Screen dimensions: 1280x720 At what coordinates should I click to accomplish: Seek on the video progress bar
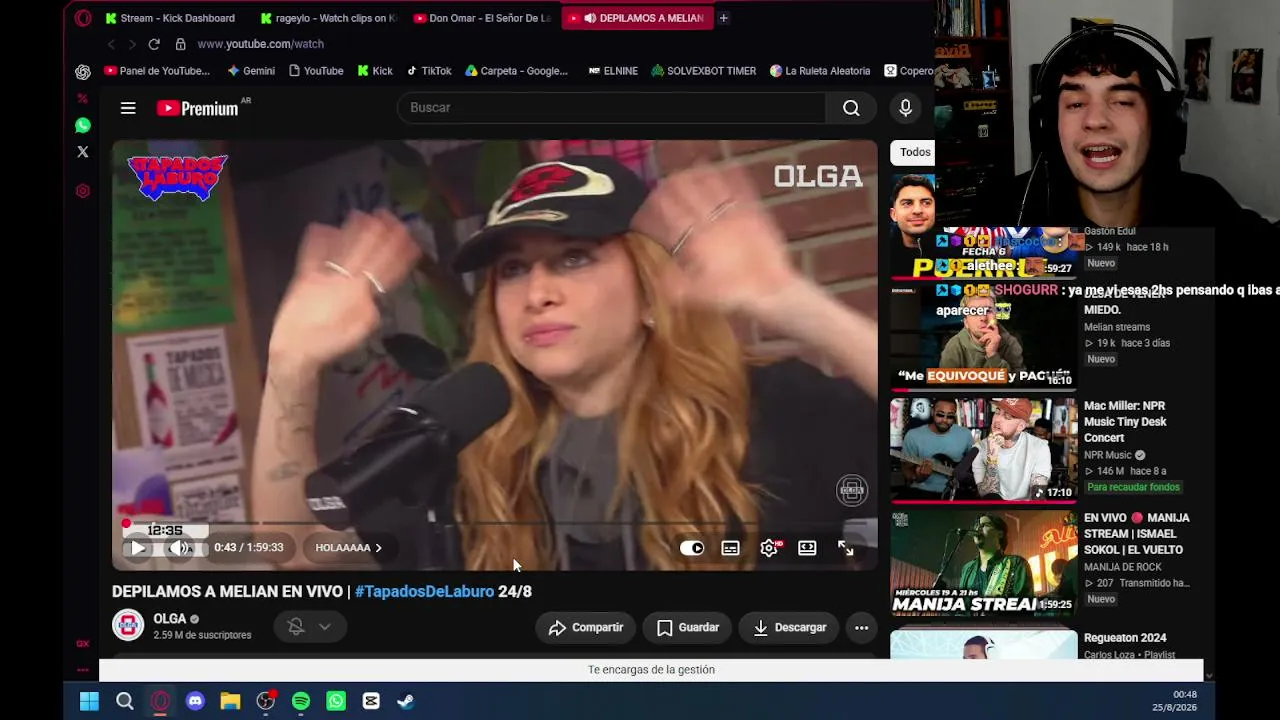pos(495,524)
